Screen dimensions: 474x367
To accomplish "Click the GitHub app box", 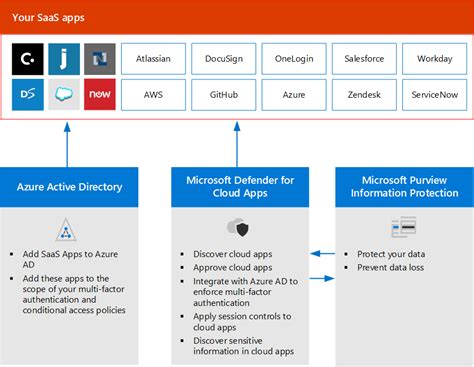I will [224, 95].
